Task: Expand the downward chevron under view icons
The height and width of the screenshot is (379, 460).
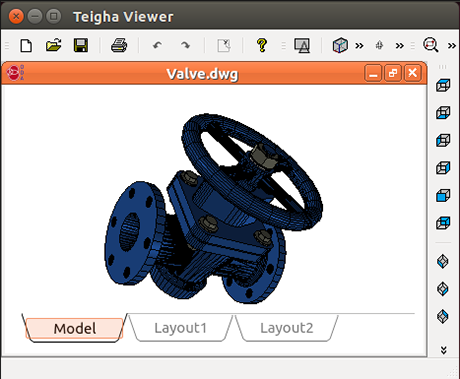Action: (443, 350)
